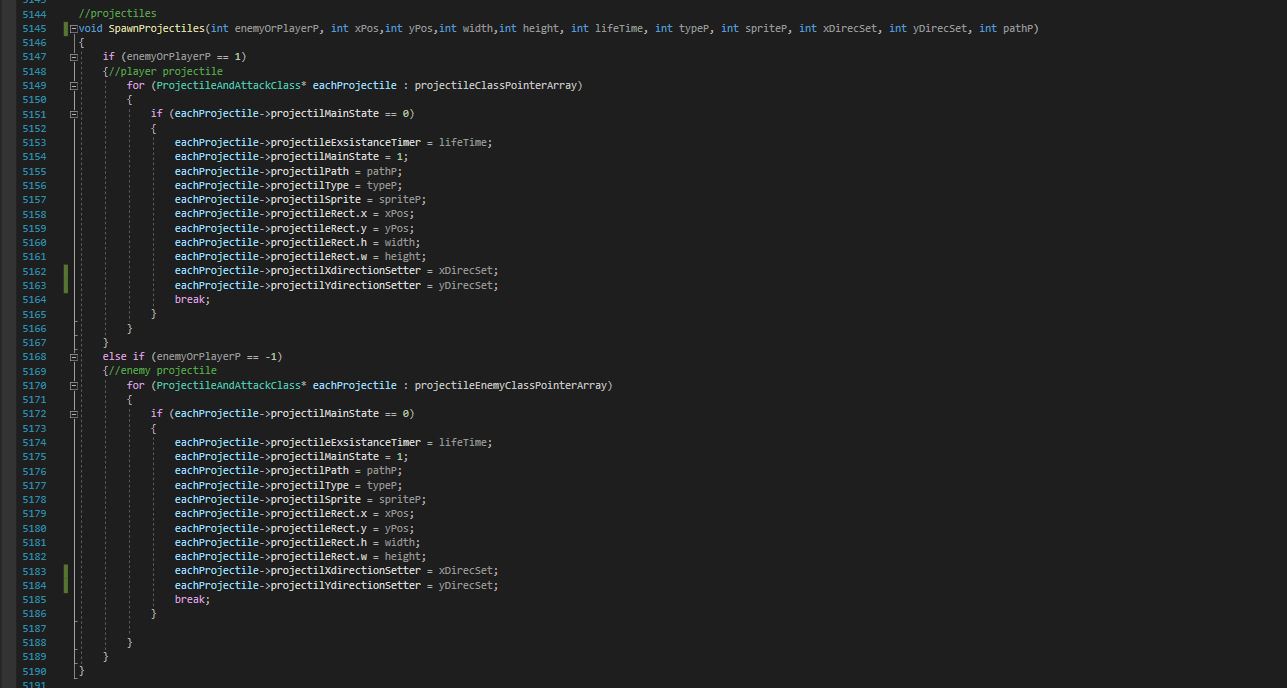The height and width of the screenshot is (688, 1287).
Task: Collapse the if block at line 5172
Action: tap(74, 414)
